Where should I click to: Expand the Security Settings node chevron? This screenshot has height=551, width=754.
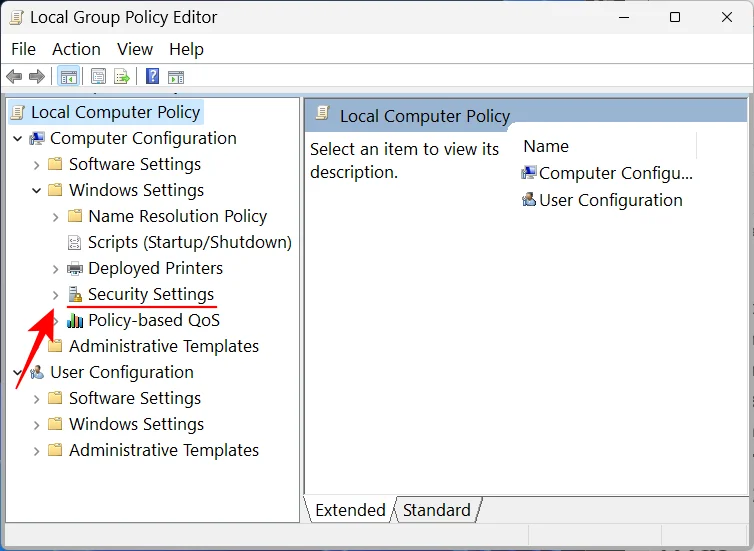(56, 294)
